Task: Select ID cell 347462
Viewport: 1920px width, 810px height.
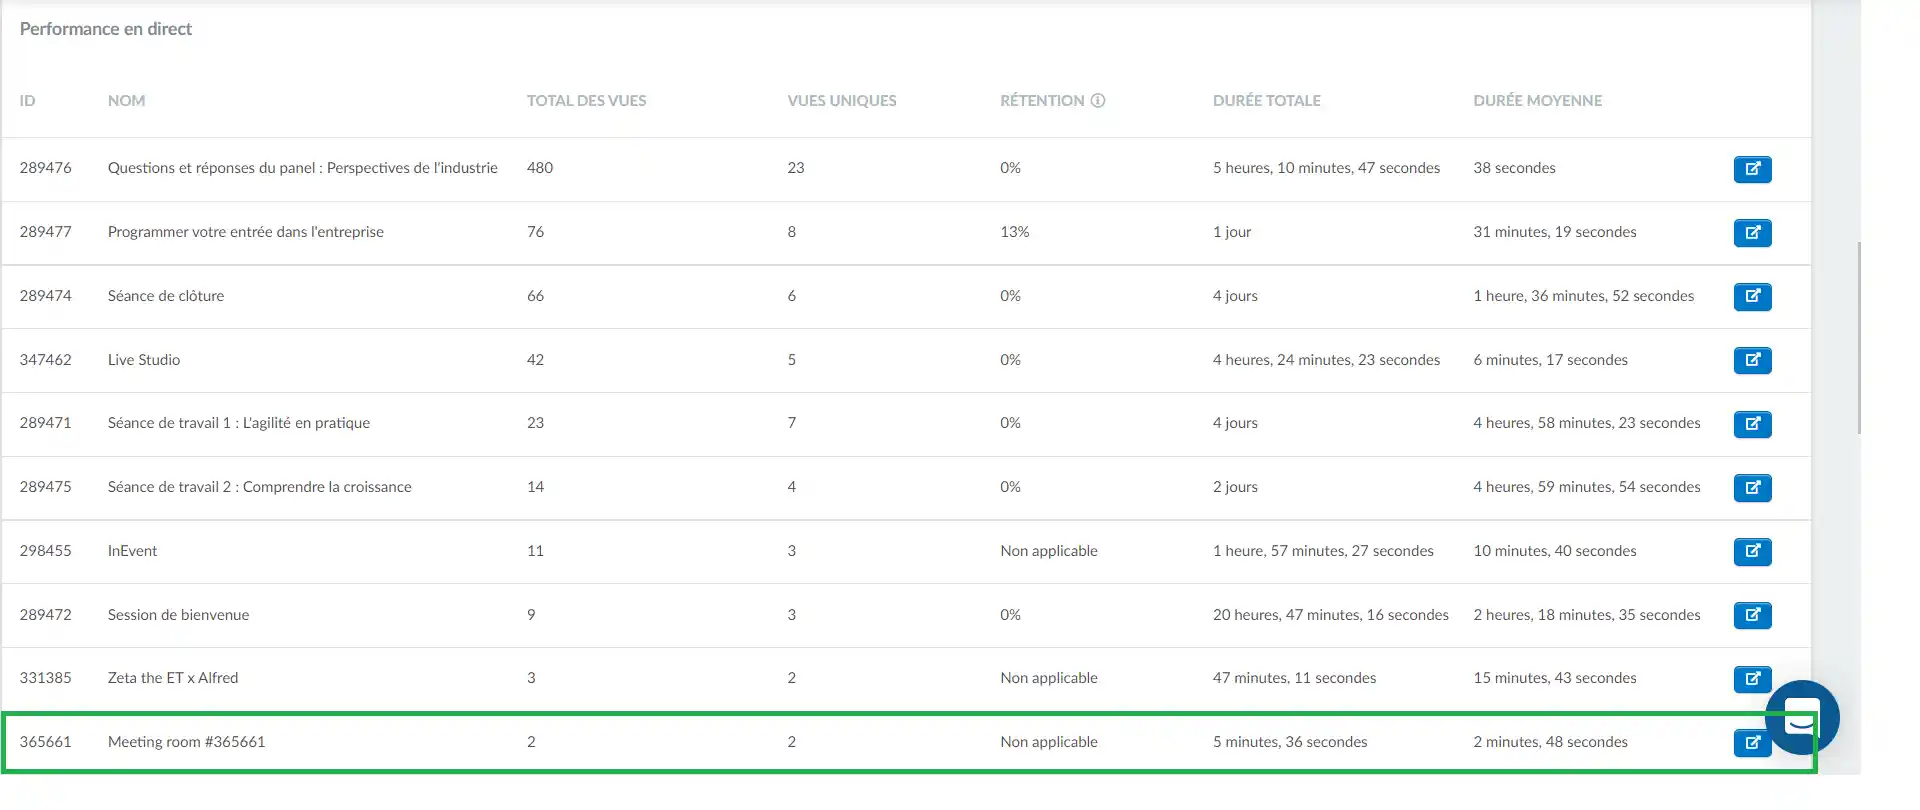Action: click(45, 360)
